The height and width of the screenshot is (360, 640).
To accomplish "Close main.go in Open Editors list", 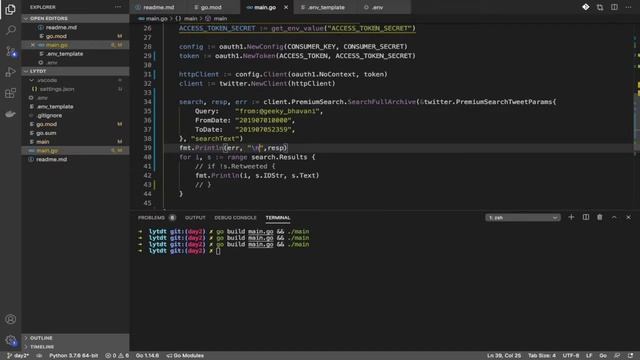I will coord(33,45).
